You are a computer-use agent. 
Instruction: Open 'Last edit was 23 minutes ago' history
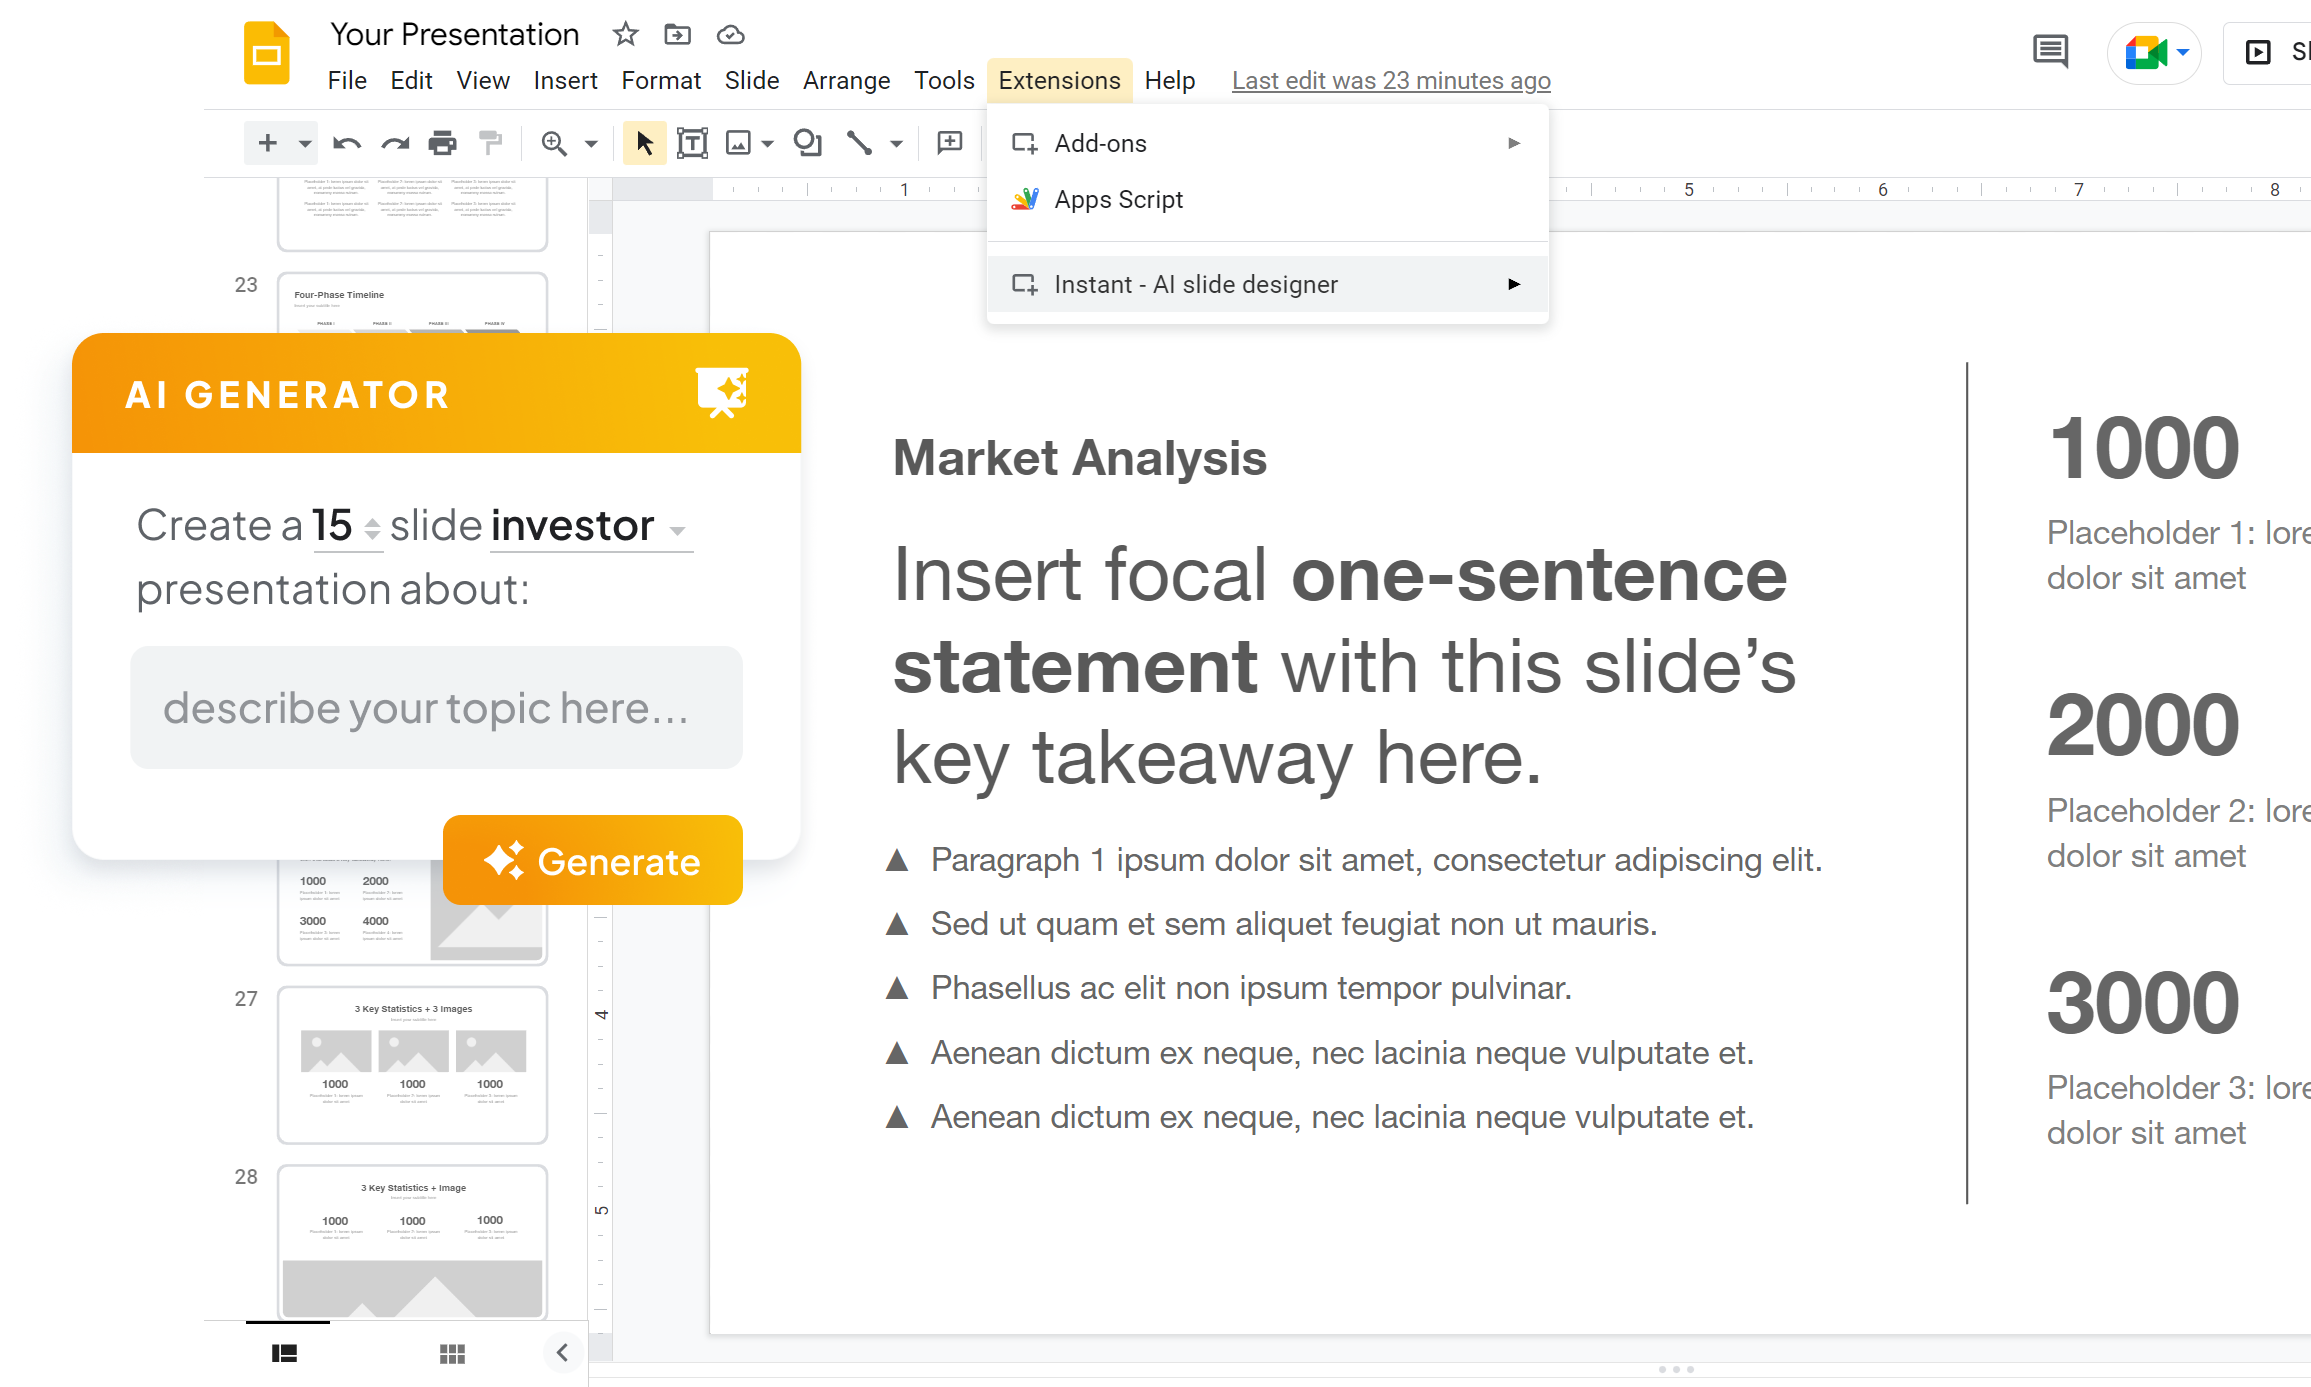[1390, 80]
